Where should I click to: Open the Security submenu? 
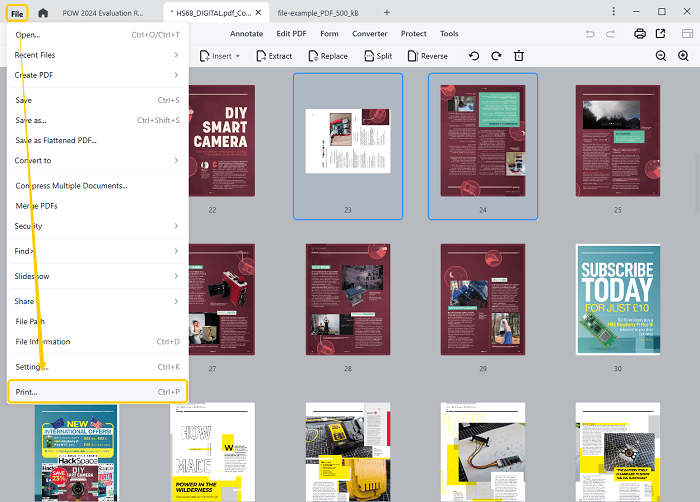(96, 226)
